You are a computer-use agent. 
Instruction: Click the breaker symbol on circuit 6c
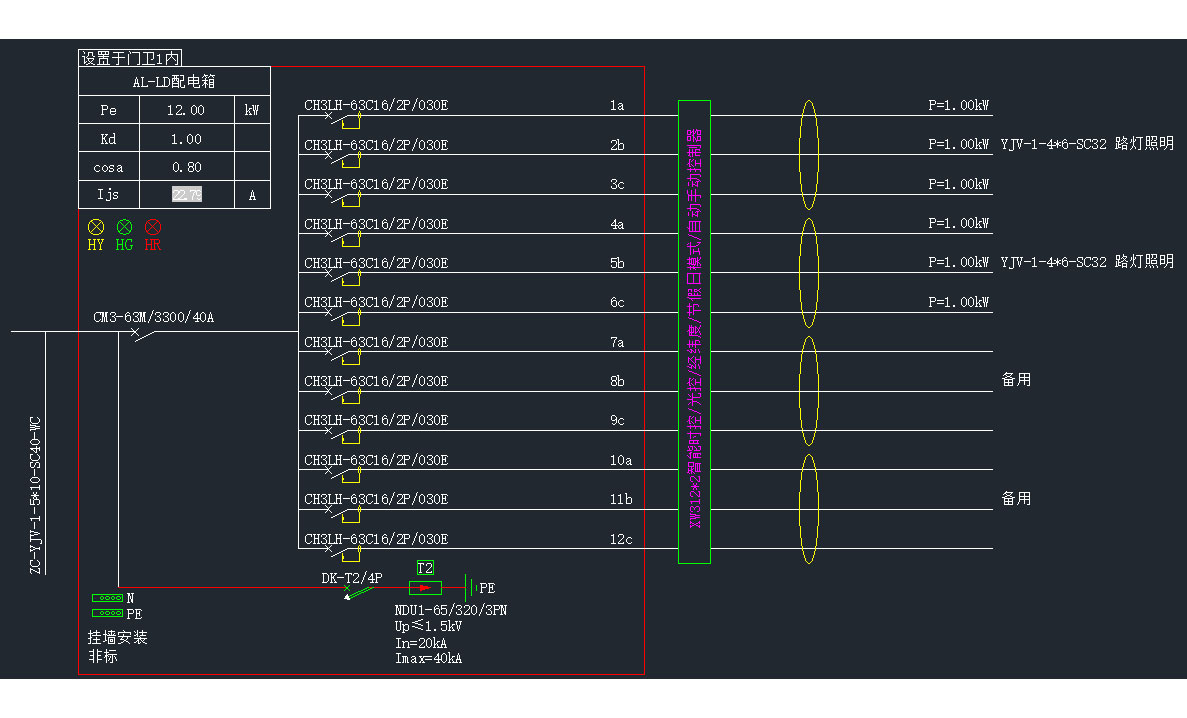[x=343, y=317]
